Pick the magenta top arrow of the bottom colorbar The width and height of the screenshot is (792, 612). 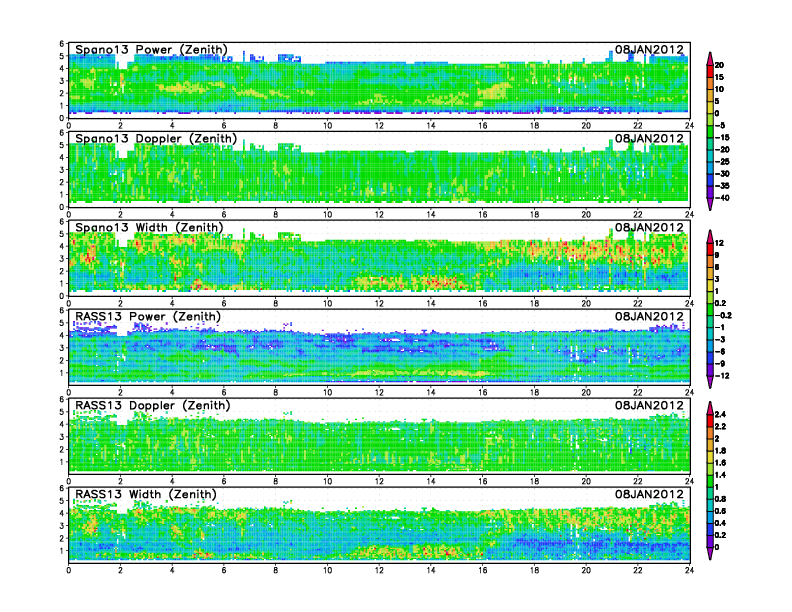point(710,408)
